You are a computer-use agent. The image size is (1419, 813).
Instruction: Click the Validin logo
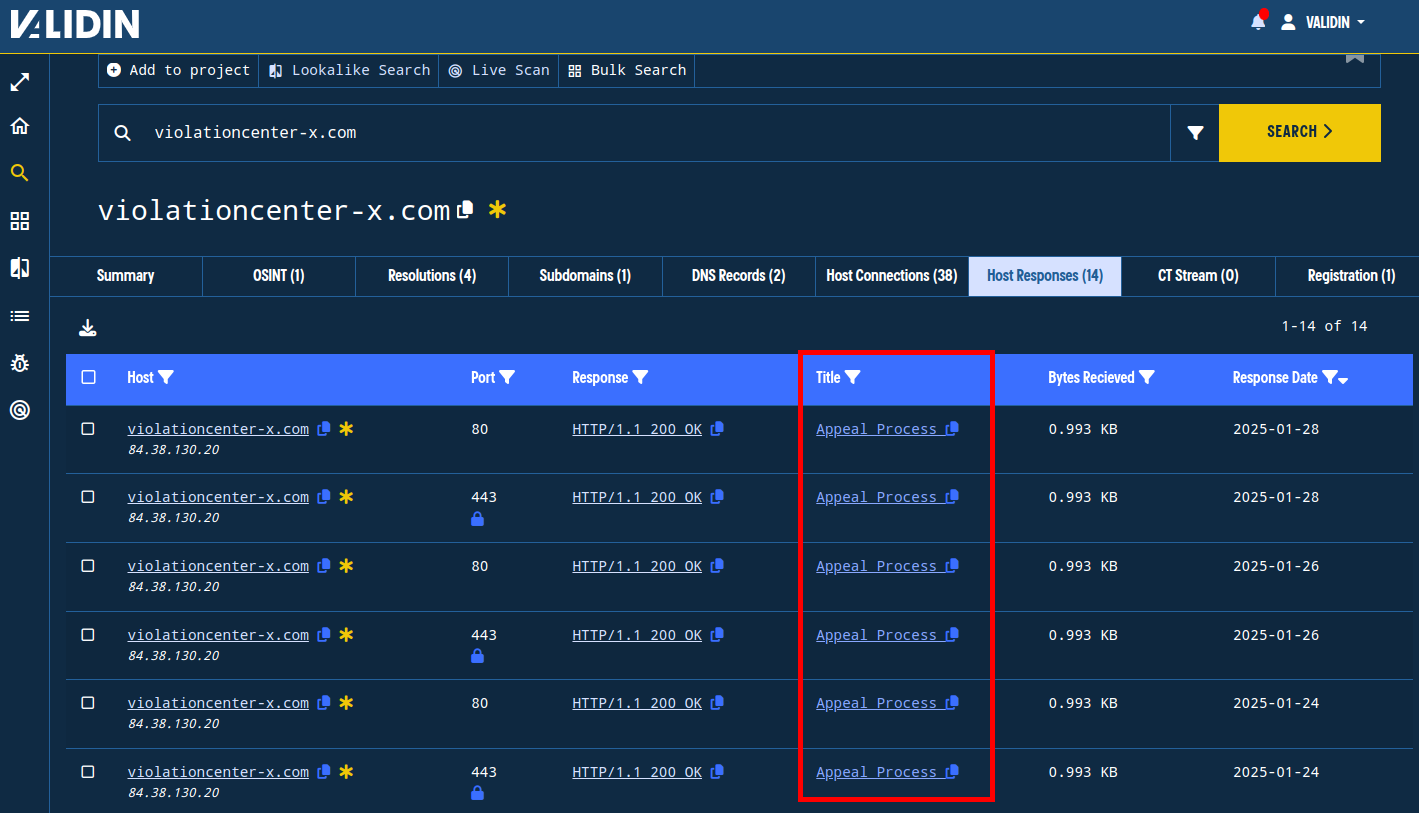tap(75, 23)
